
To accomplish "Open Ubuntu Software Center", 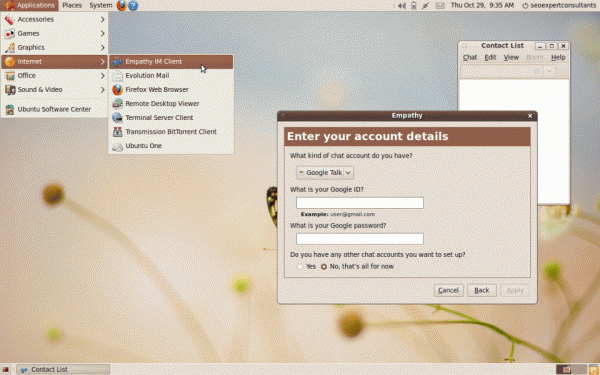I will click(x=54, y=109).
